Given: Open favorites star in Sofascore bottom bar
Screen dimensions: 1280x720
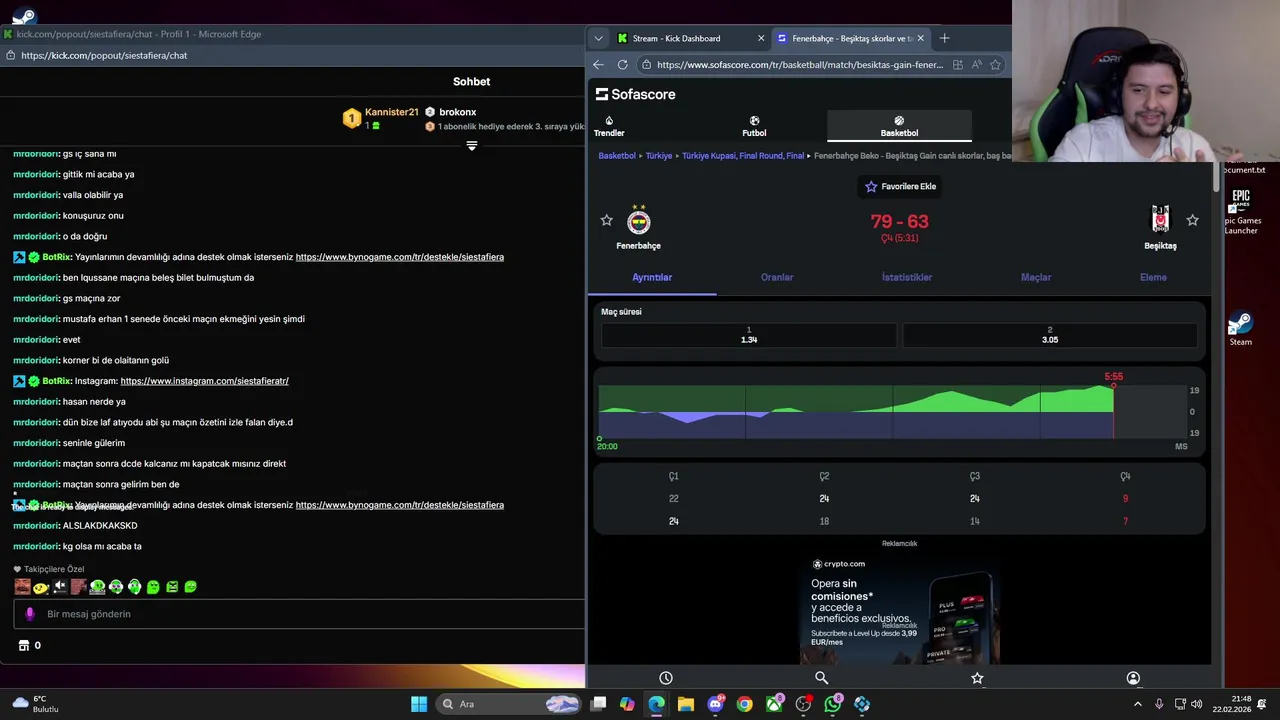Looking at the screenshot, I should [x=977, y=678].
